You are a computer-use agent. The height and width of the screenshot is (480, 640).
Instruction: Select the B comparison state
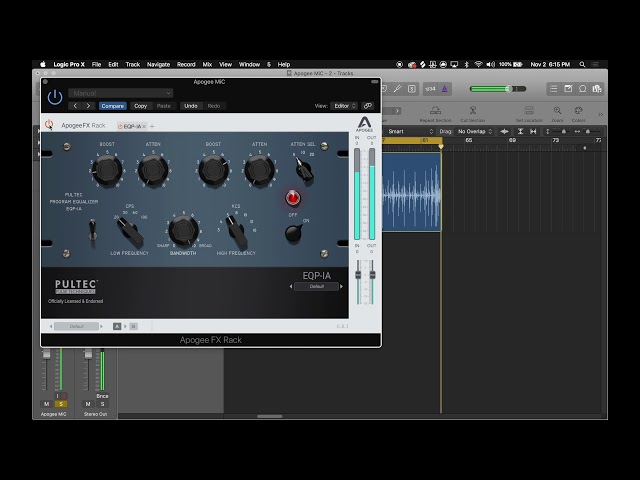133,326
